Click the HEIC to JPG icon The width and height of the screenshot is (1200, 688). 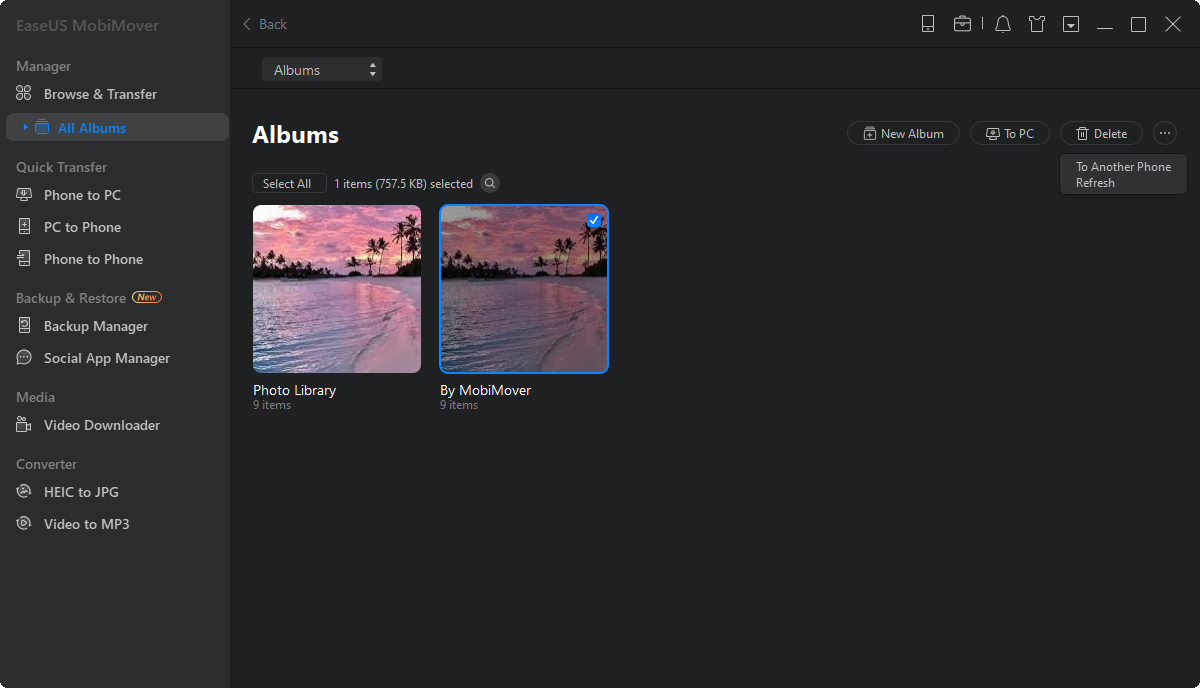click(x=24, y=492)
